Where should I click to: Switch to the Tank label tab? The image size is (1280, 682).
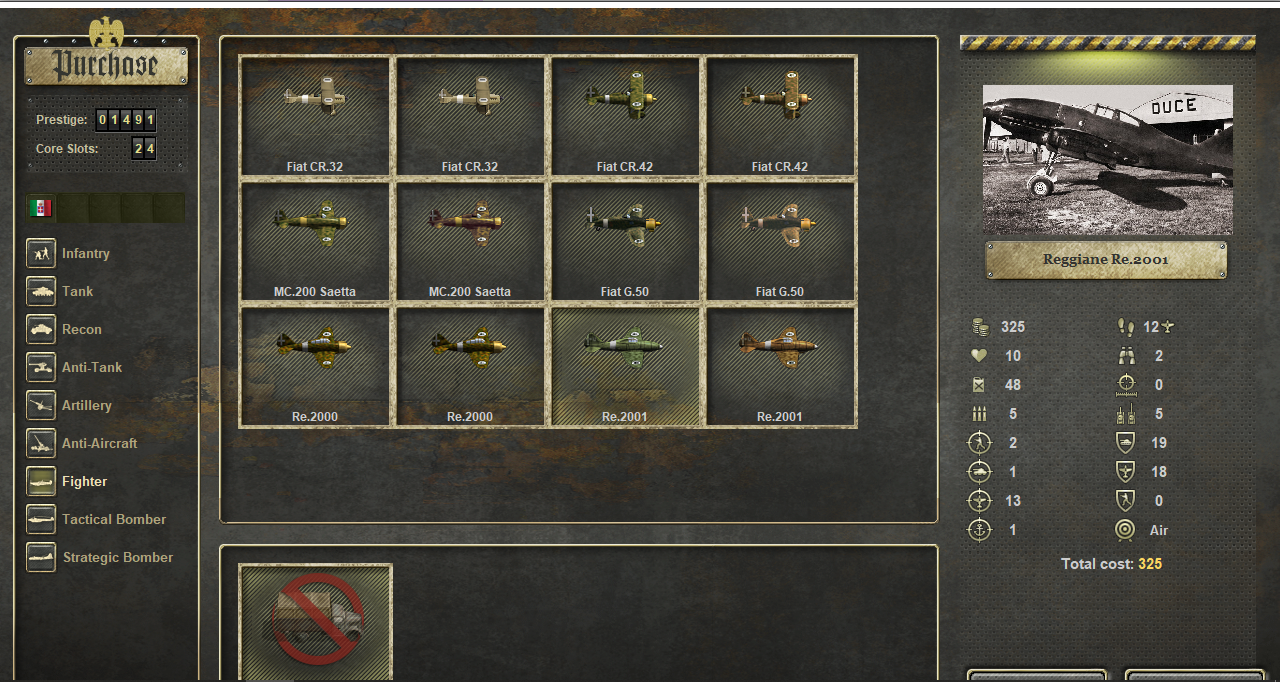tap(77, 291)
